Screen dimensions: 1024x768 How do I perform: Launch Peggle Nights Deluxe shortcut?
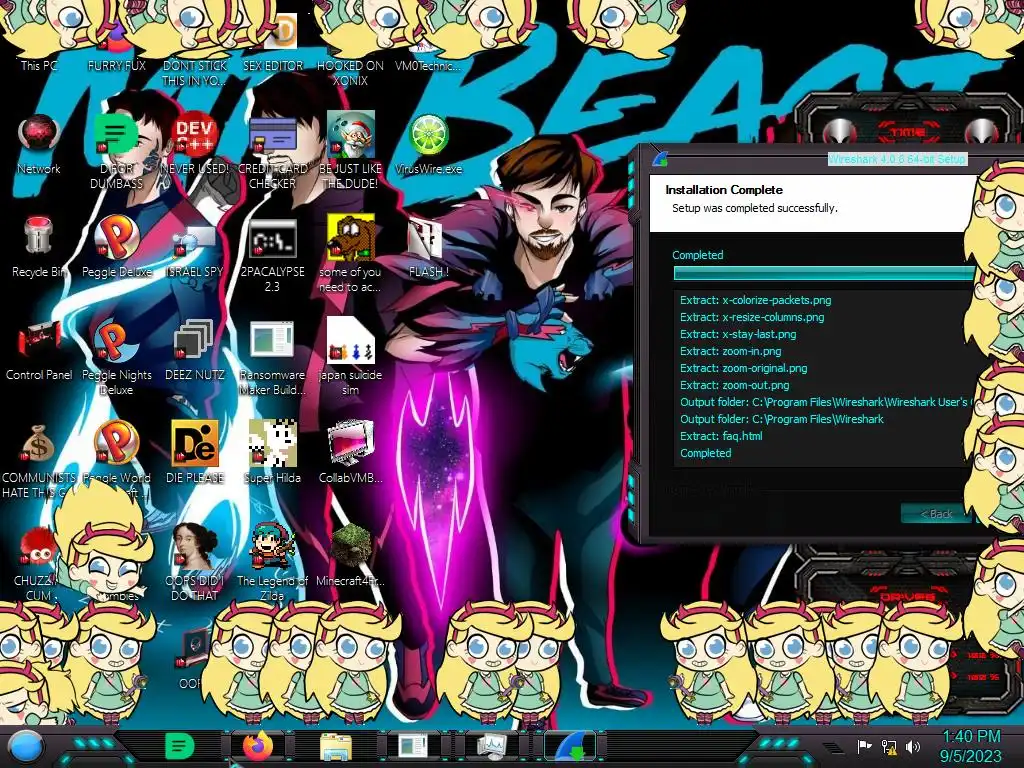point(116,358)
